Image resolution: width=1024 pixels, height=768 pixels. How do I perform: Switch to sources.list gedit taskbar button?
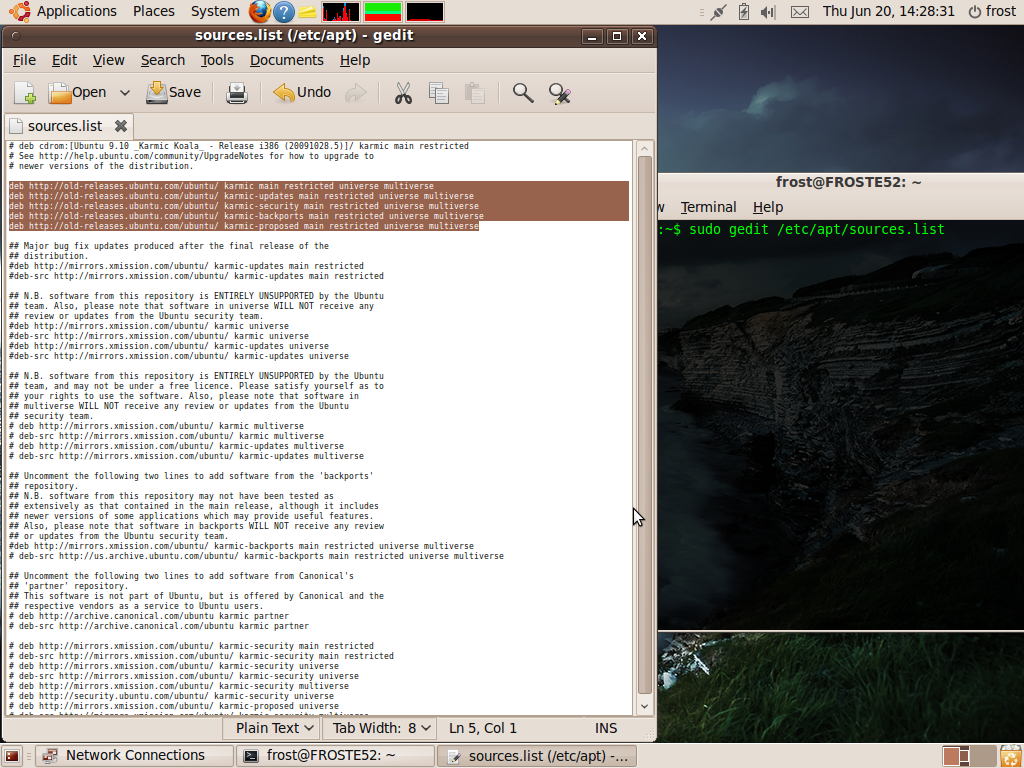coord(536,756)
